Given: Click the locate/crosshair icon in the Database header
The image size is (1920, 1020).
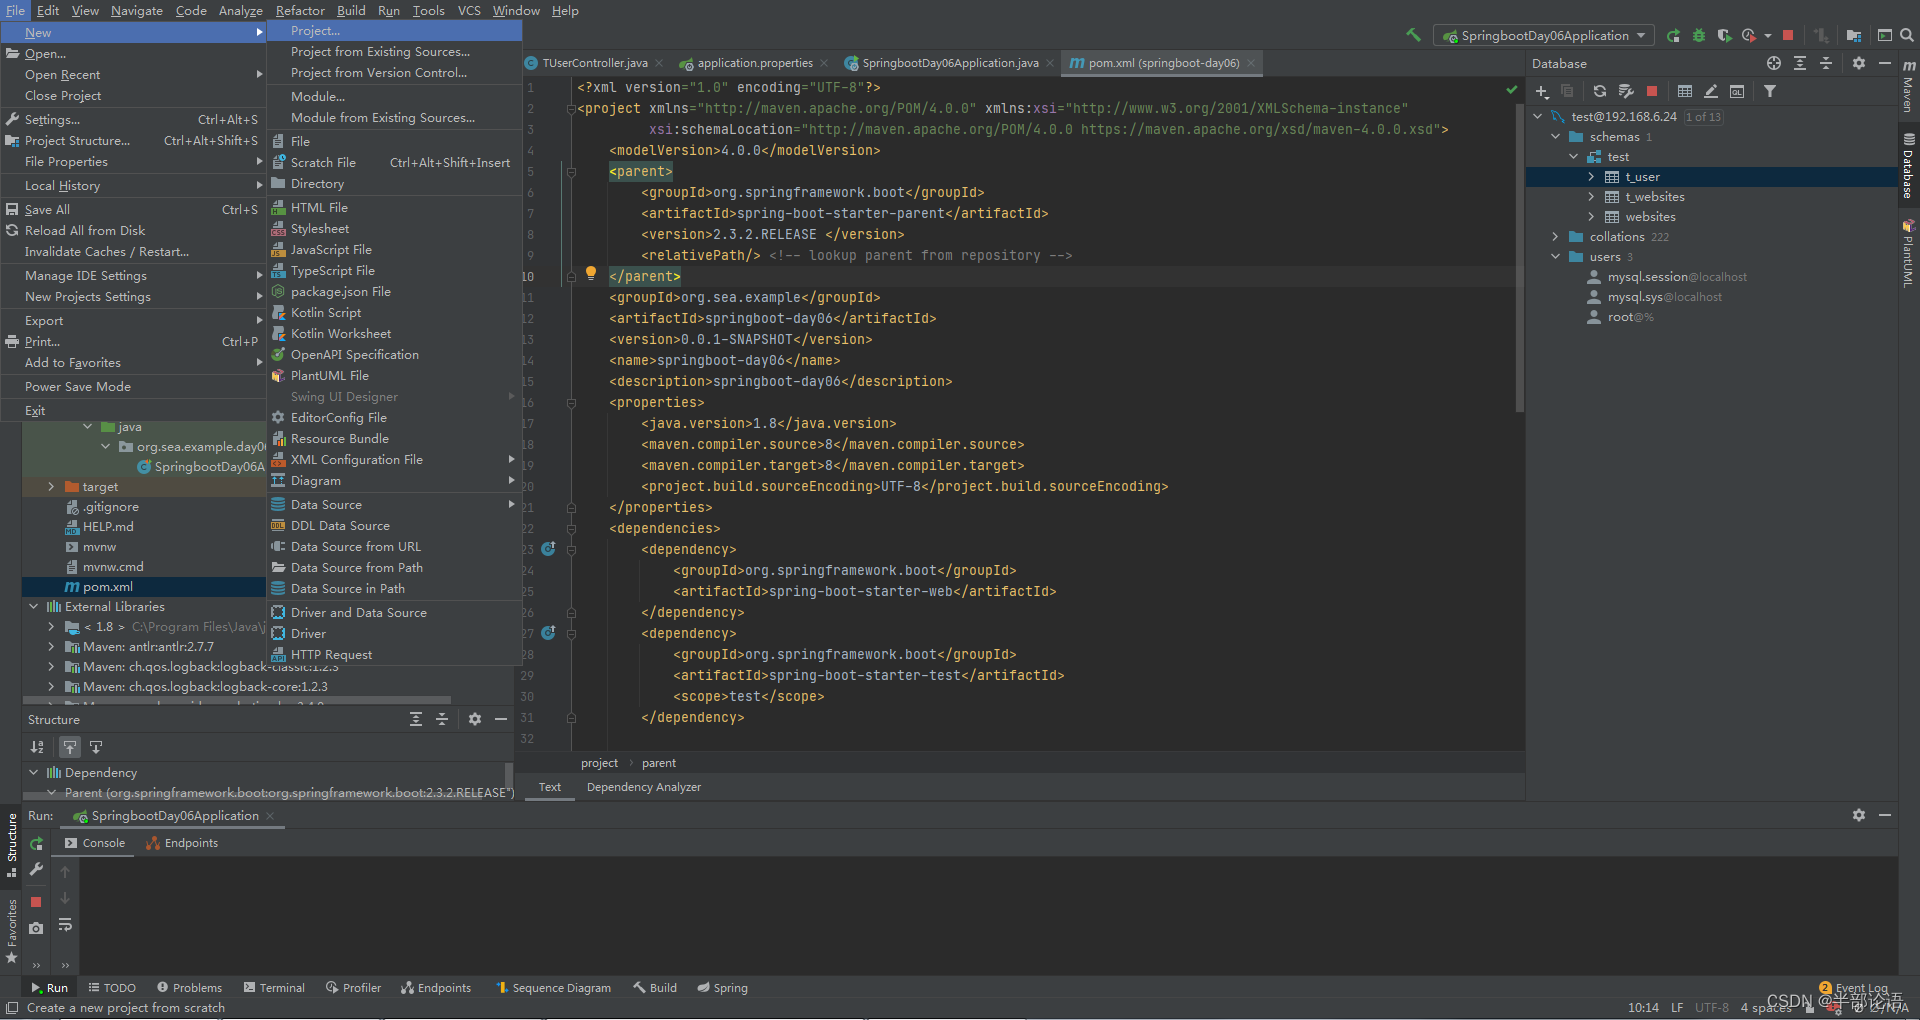Looking at the screenshot, I should pyautogui.click(x=1774, y=63).
